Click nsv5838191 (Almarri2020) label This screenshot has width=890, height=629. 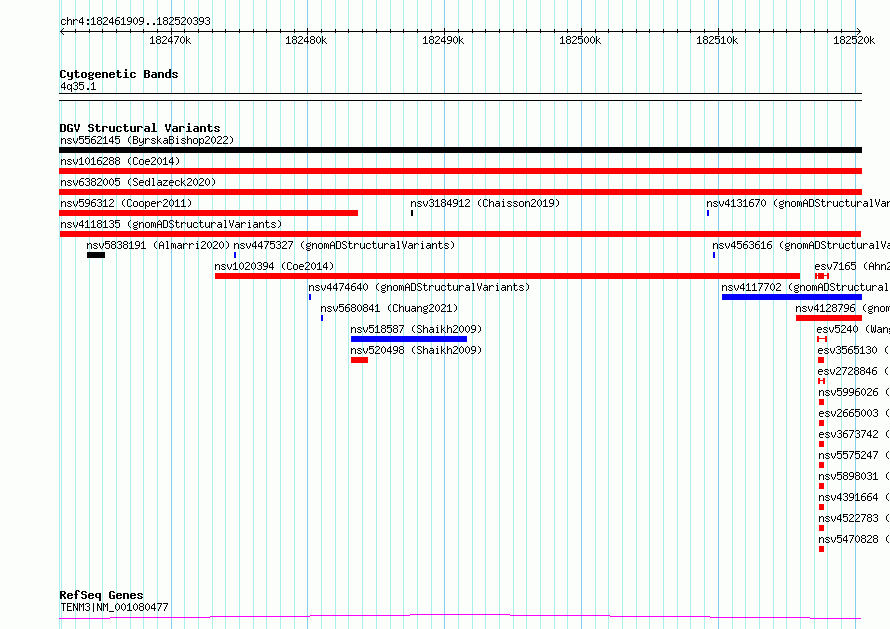(x=158, y=245)
